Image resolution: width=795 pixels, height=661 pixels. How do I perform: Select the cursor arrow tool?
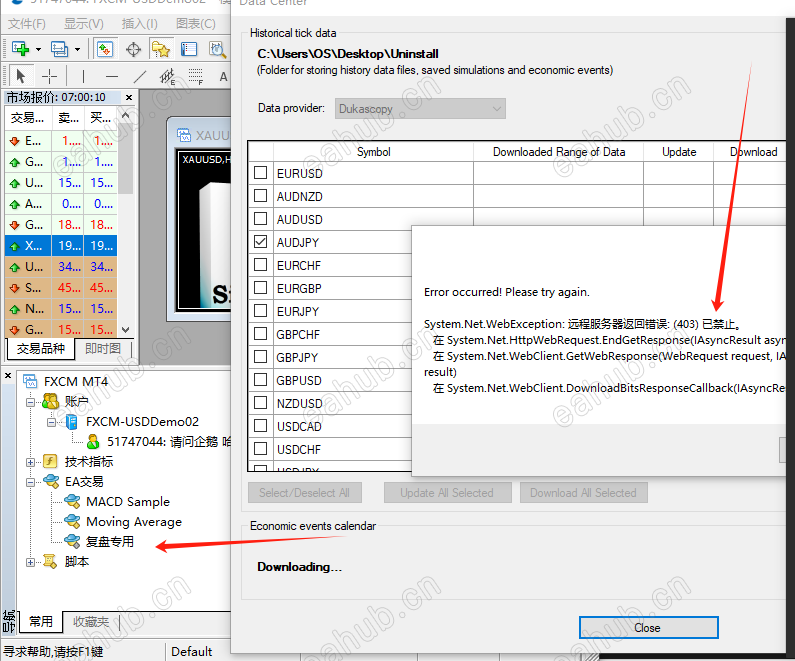click(20, 77)
